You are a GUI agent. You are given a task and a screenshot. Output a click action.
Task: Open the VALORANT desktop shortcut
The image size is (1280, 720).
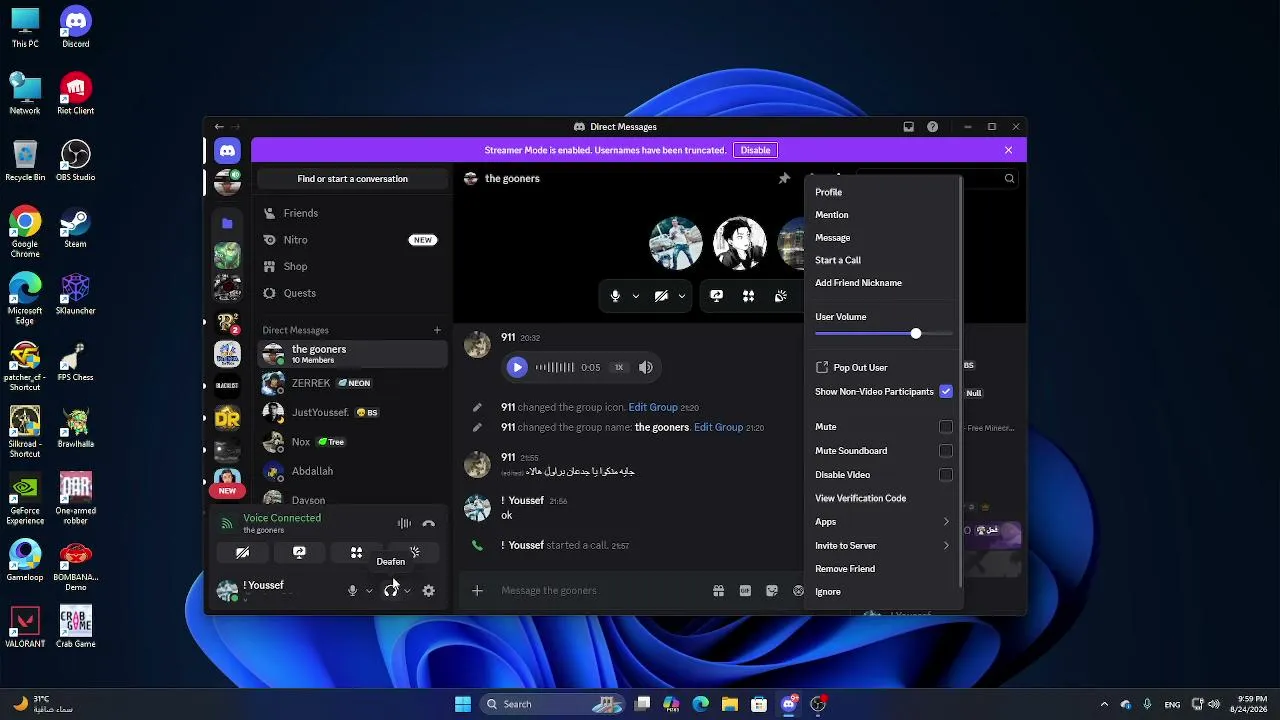tap(25, 627)
